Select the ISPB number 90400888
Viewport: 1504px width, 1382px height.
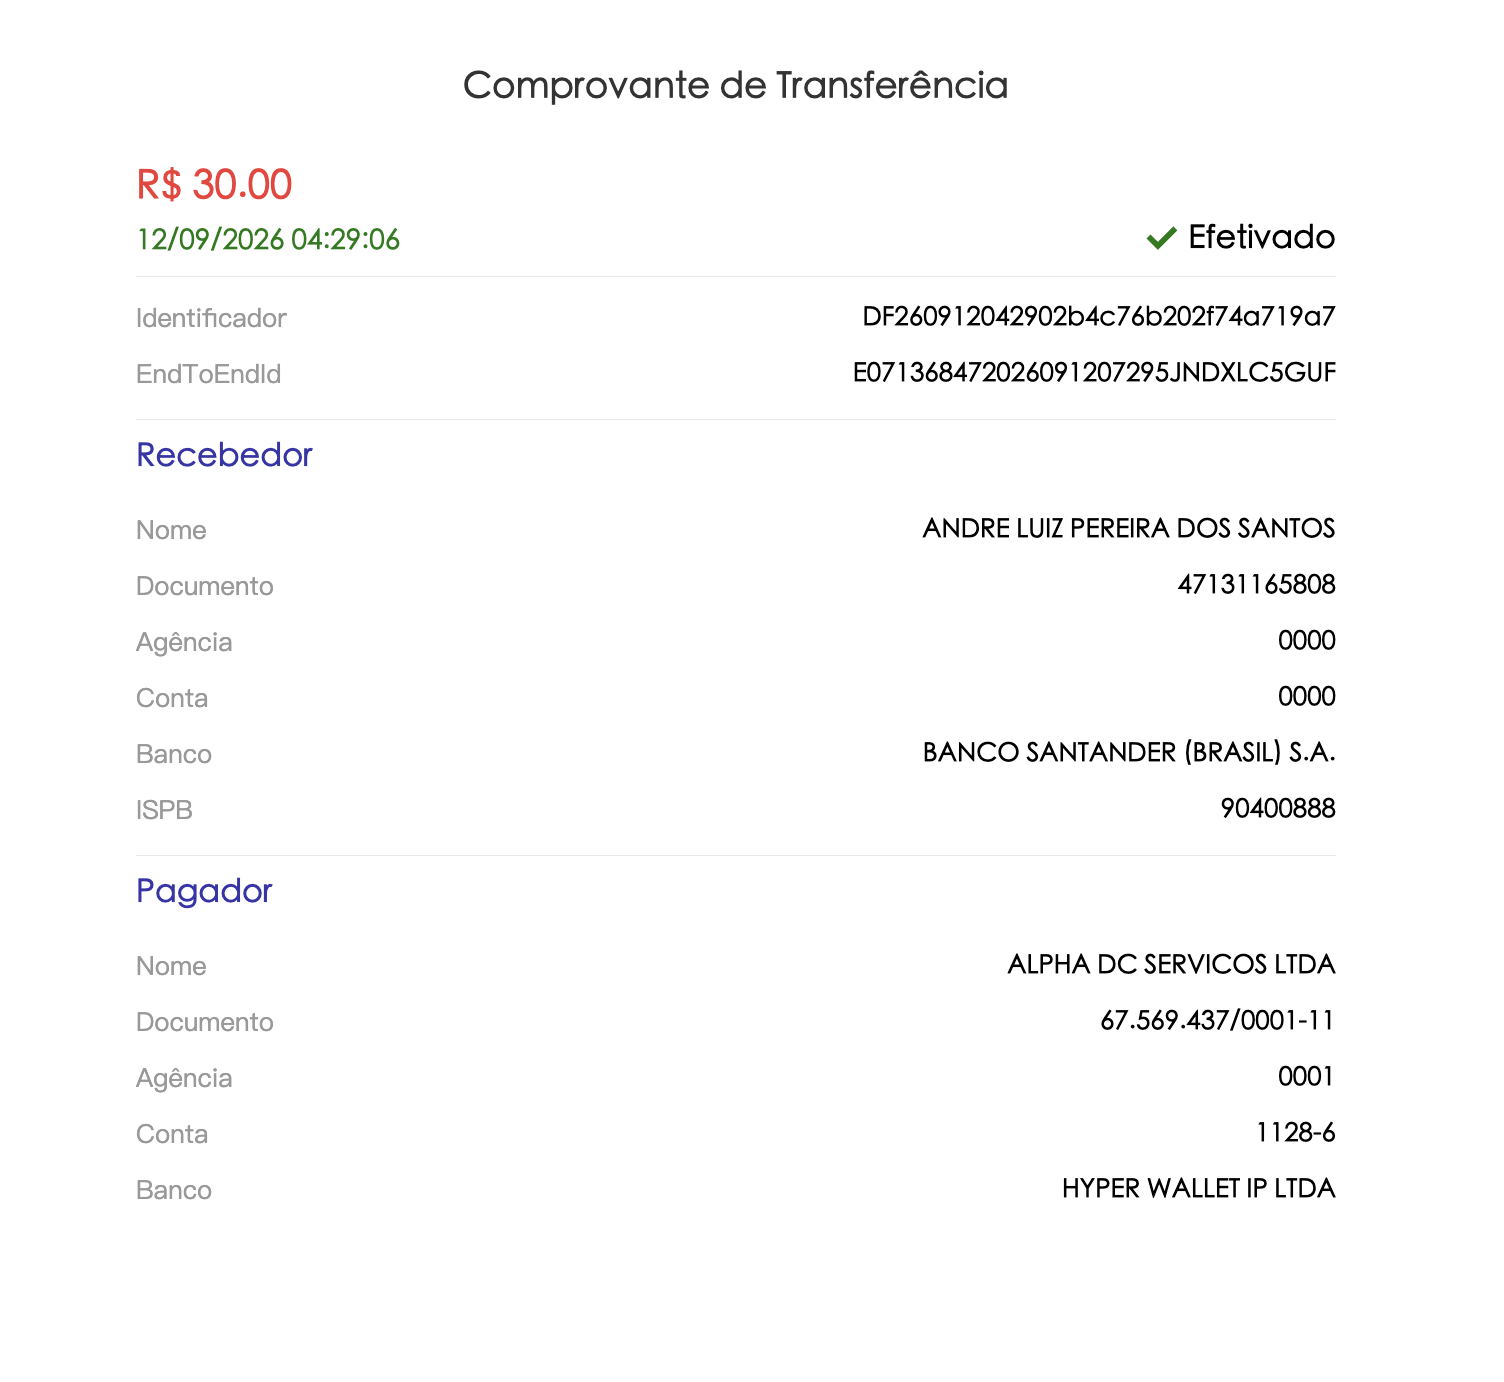(x=1278, y=808)
